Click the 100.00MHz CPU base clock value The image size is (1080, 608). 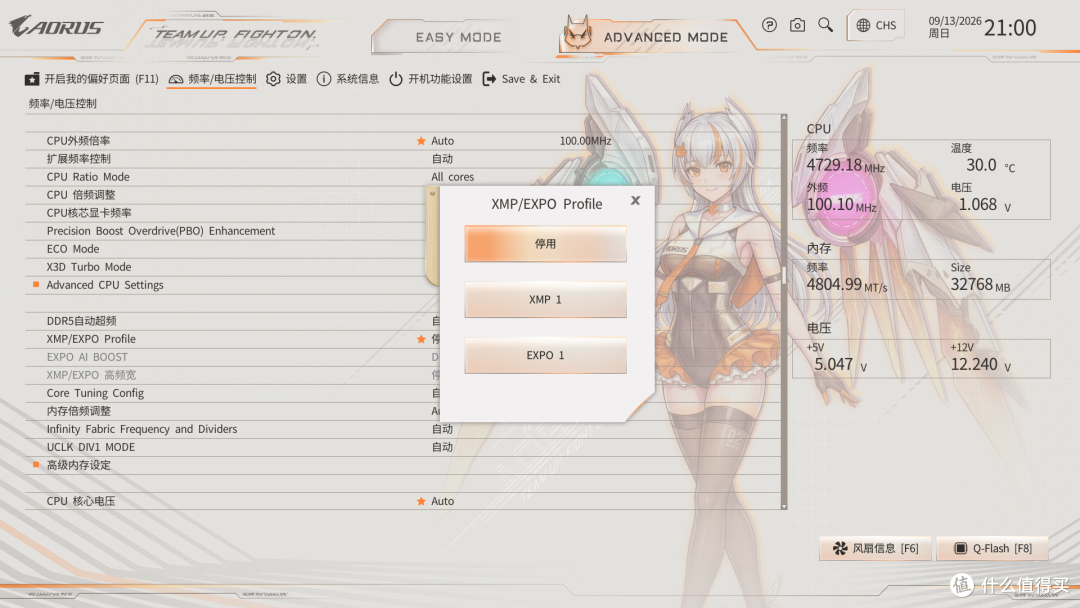(x=585, y=140)
